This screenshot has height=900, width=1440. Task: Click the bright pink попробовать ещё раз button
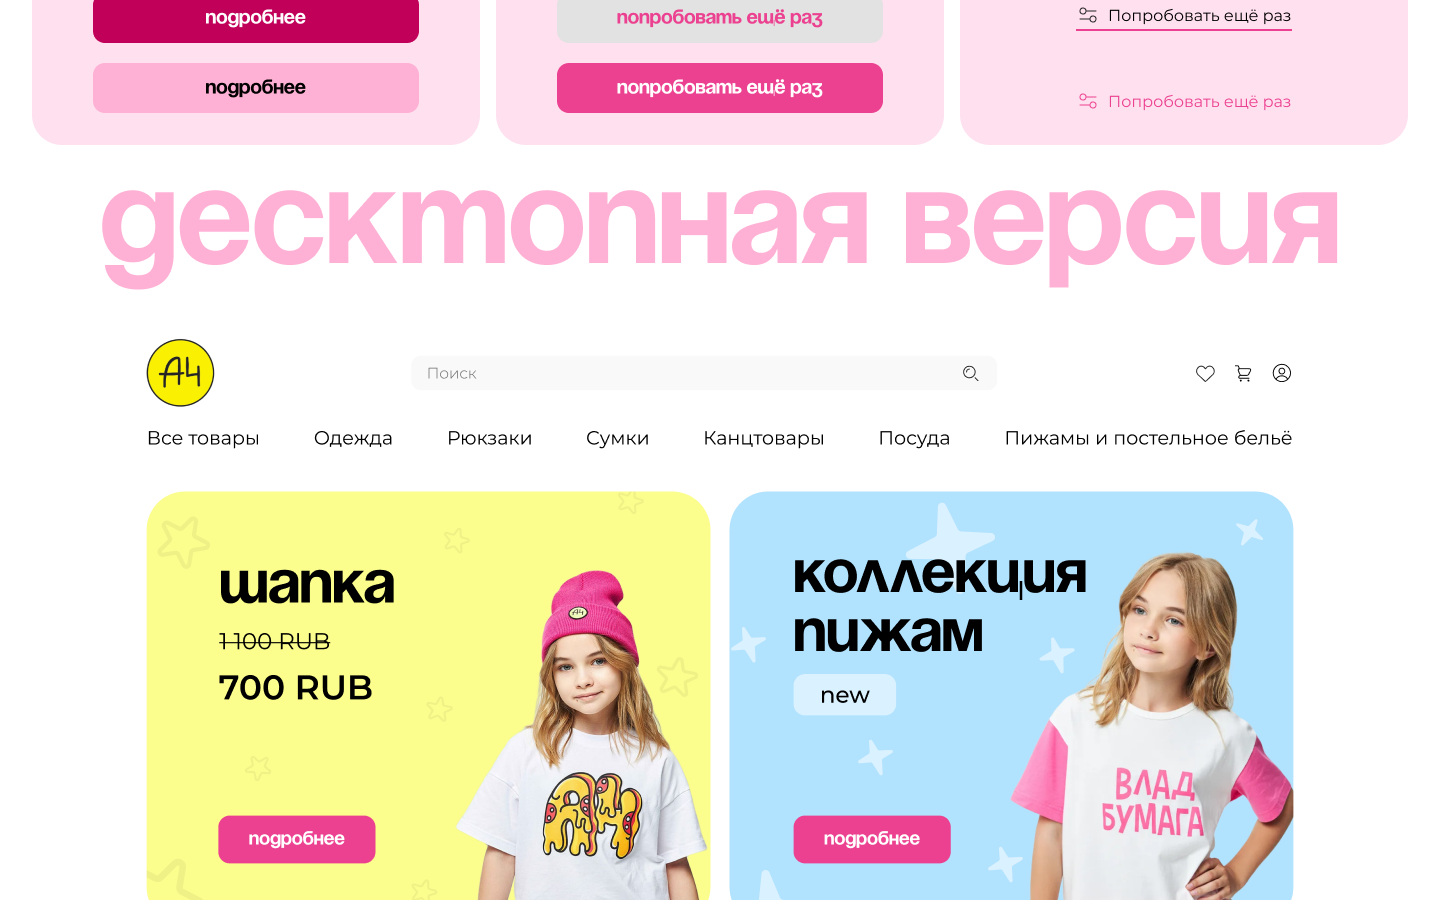[720, 88]
